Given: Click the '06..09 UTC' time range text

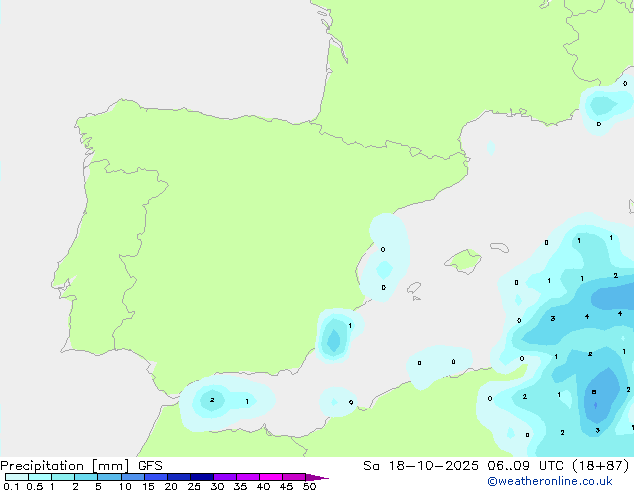Looking at the screenshot, I should tap(526, 466).
